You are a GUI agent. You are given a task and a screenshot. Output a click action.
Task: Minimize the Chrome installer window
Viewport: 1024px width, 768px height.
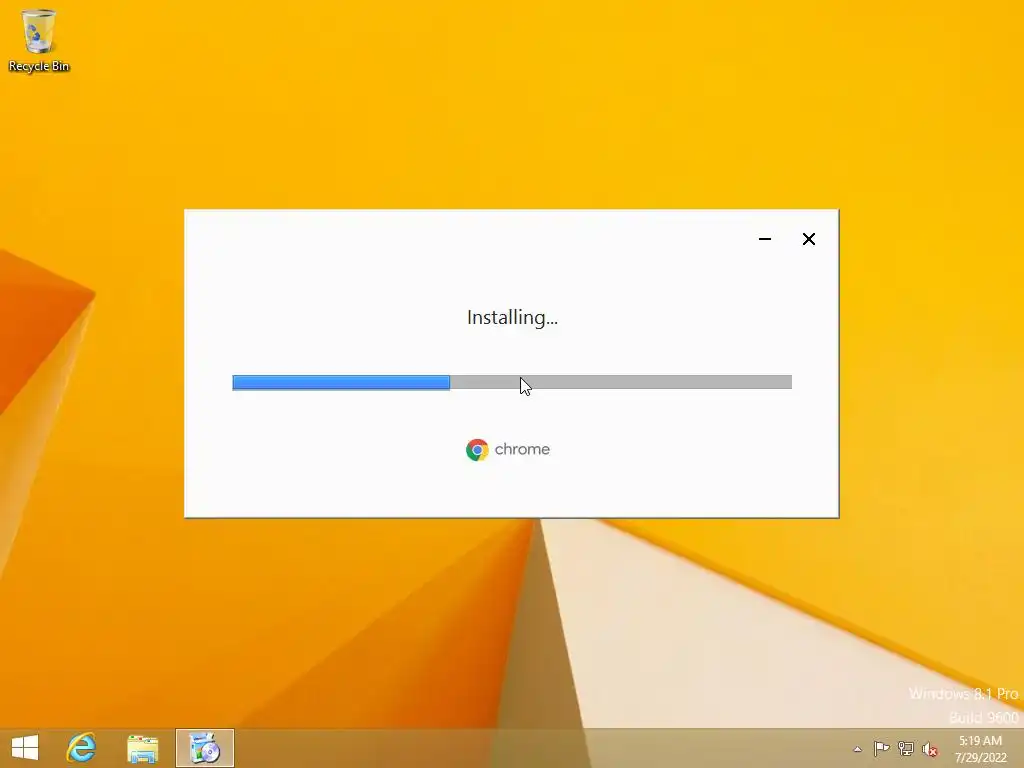tap(765, 239)
